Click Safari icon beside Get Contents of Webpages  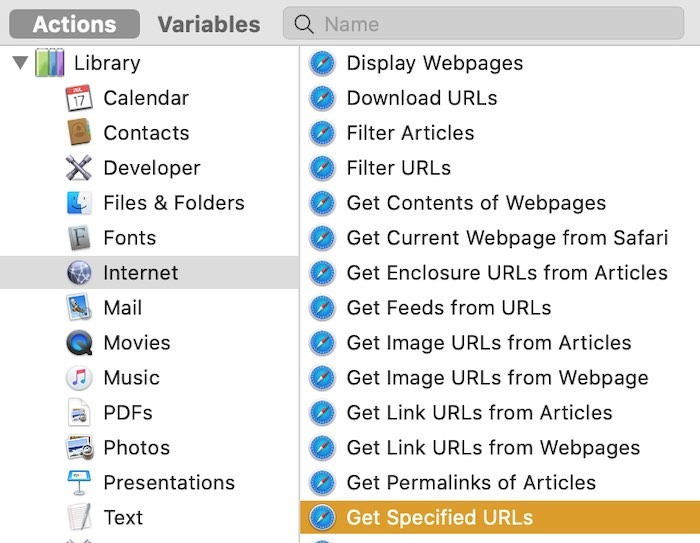(322, 203)
